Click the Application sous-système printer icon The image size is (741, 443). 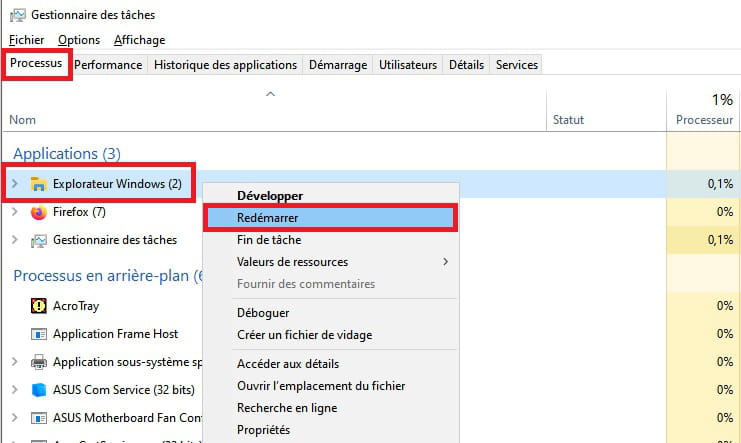click(39, 362)
